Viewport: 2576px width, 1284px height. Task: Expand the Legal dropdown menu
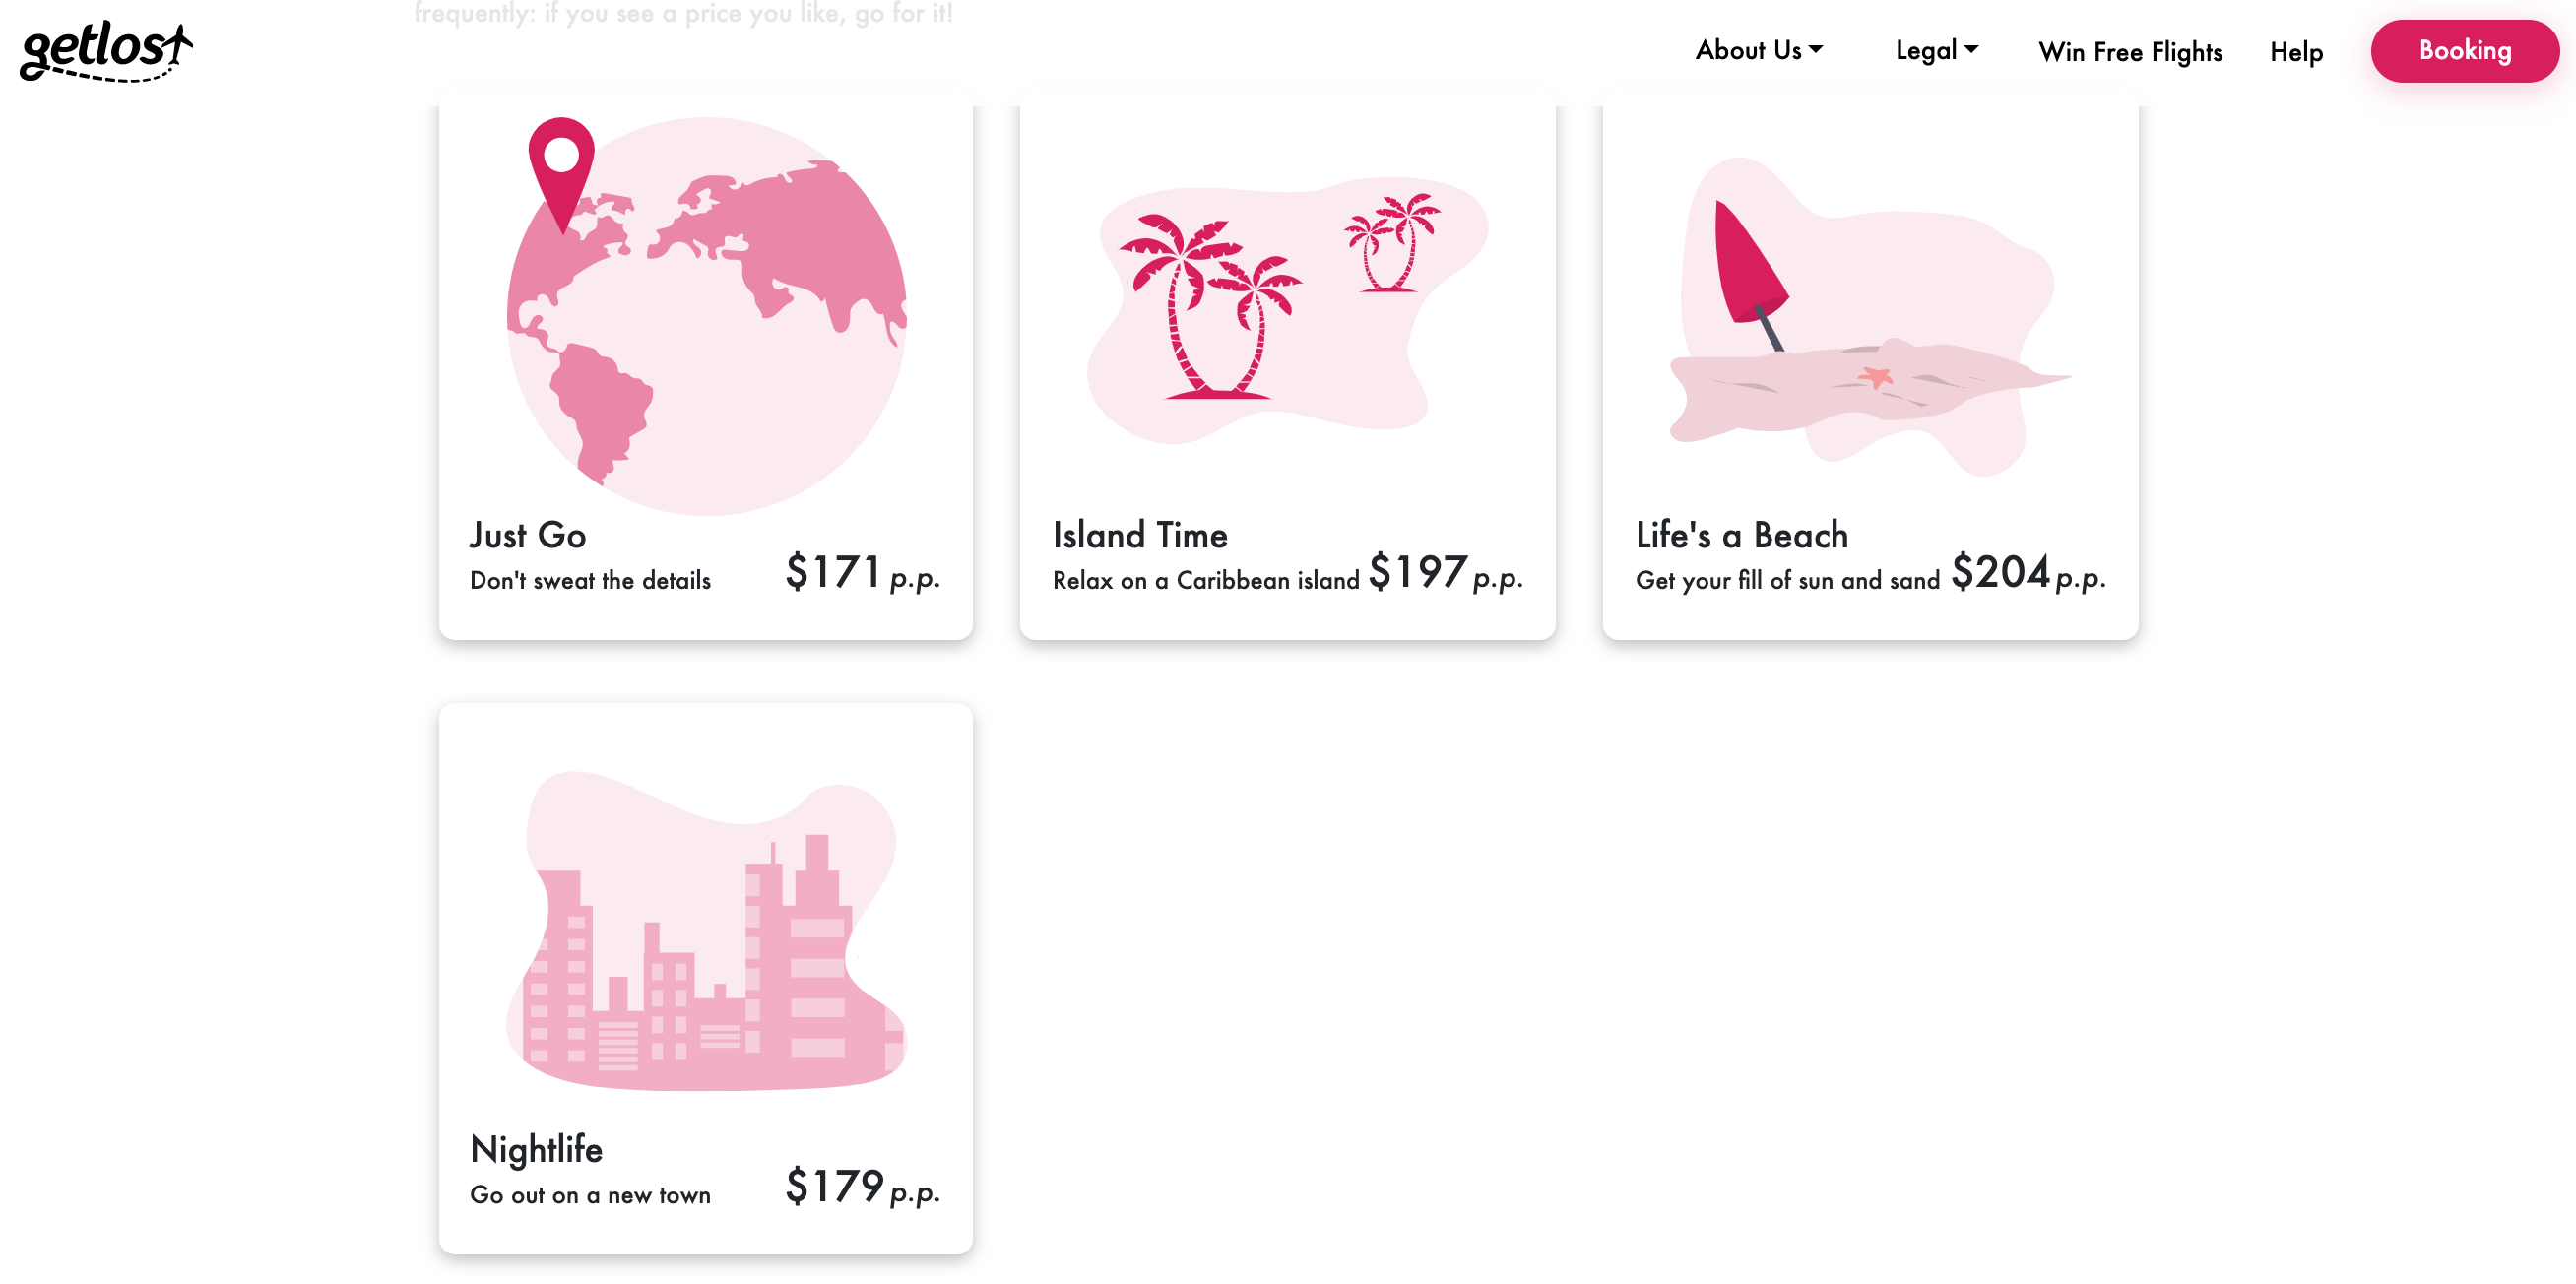(1936, 50)
